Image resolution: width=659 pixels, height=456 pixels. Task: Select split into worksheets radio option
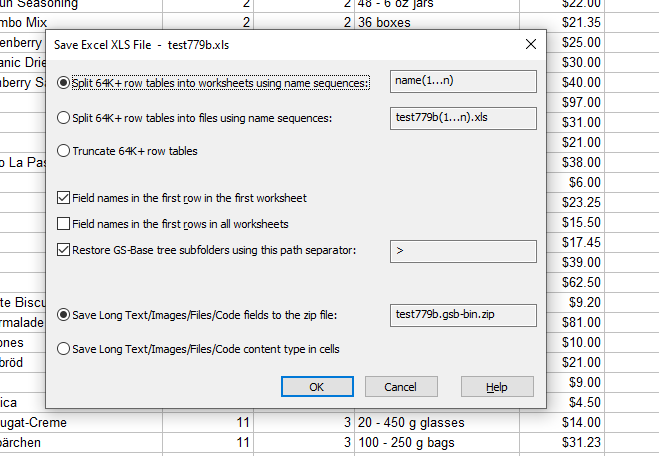[65, 83]
